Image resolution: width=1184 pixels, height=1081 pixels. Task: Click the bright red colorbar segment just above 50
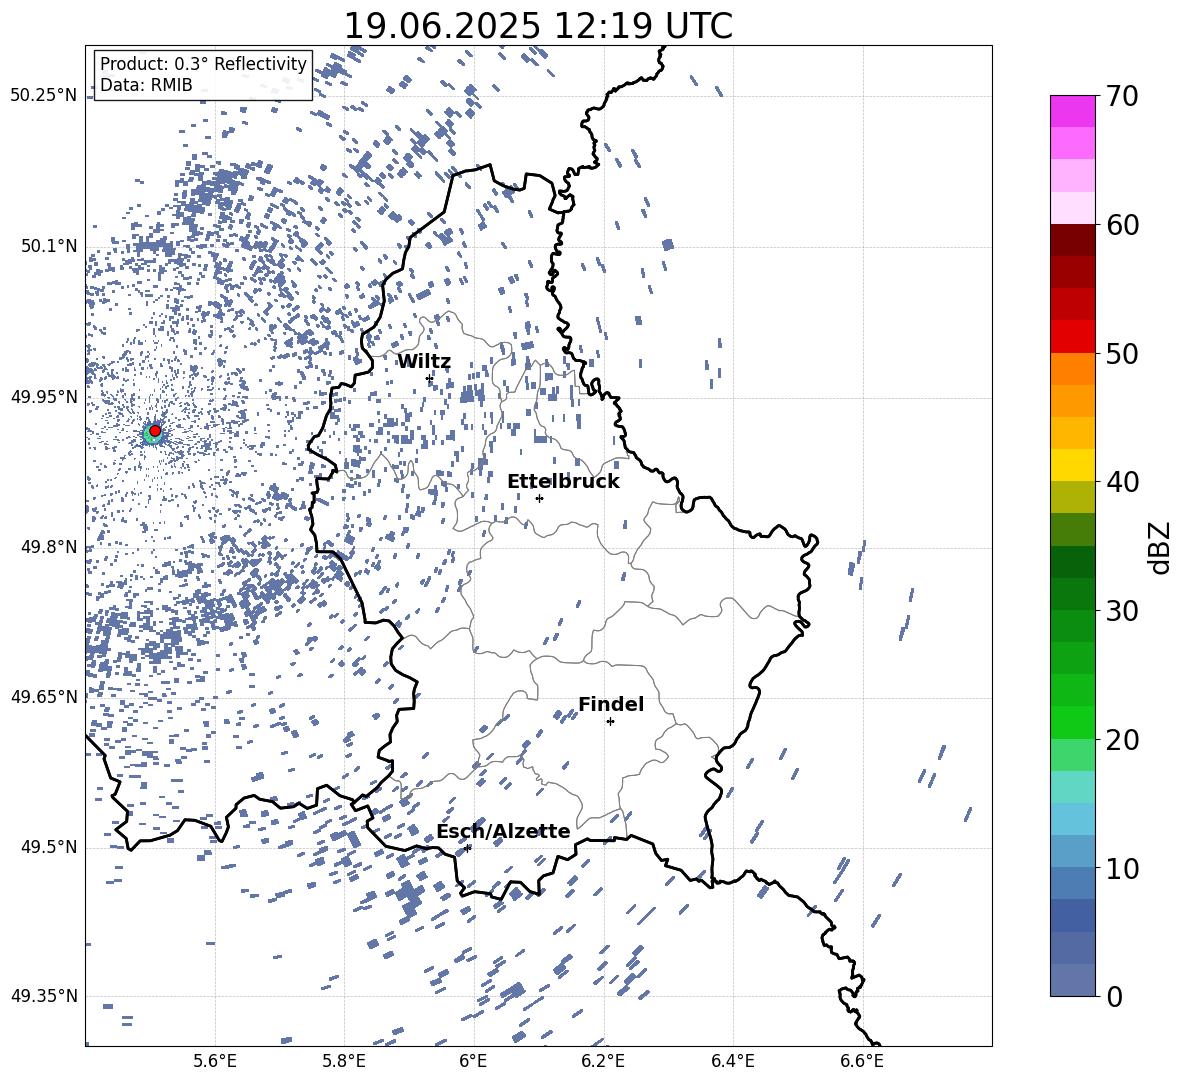(x=1073, y=337)
